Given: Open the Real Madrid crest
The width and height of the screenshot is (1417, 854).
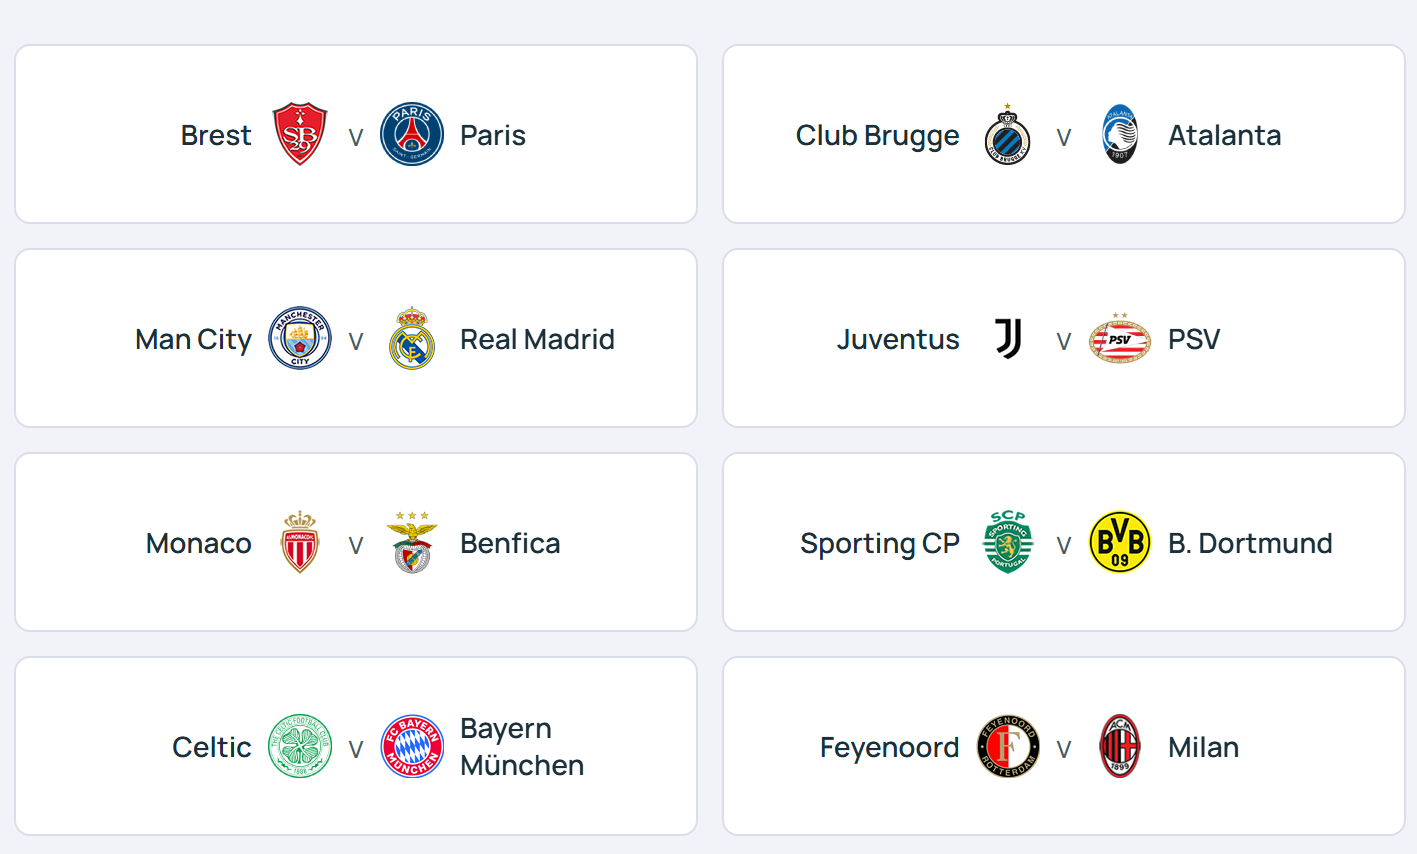Looking at the screenshot, I should tap(412, 338).
